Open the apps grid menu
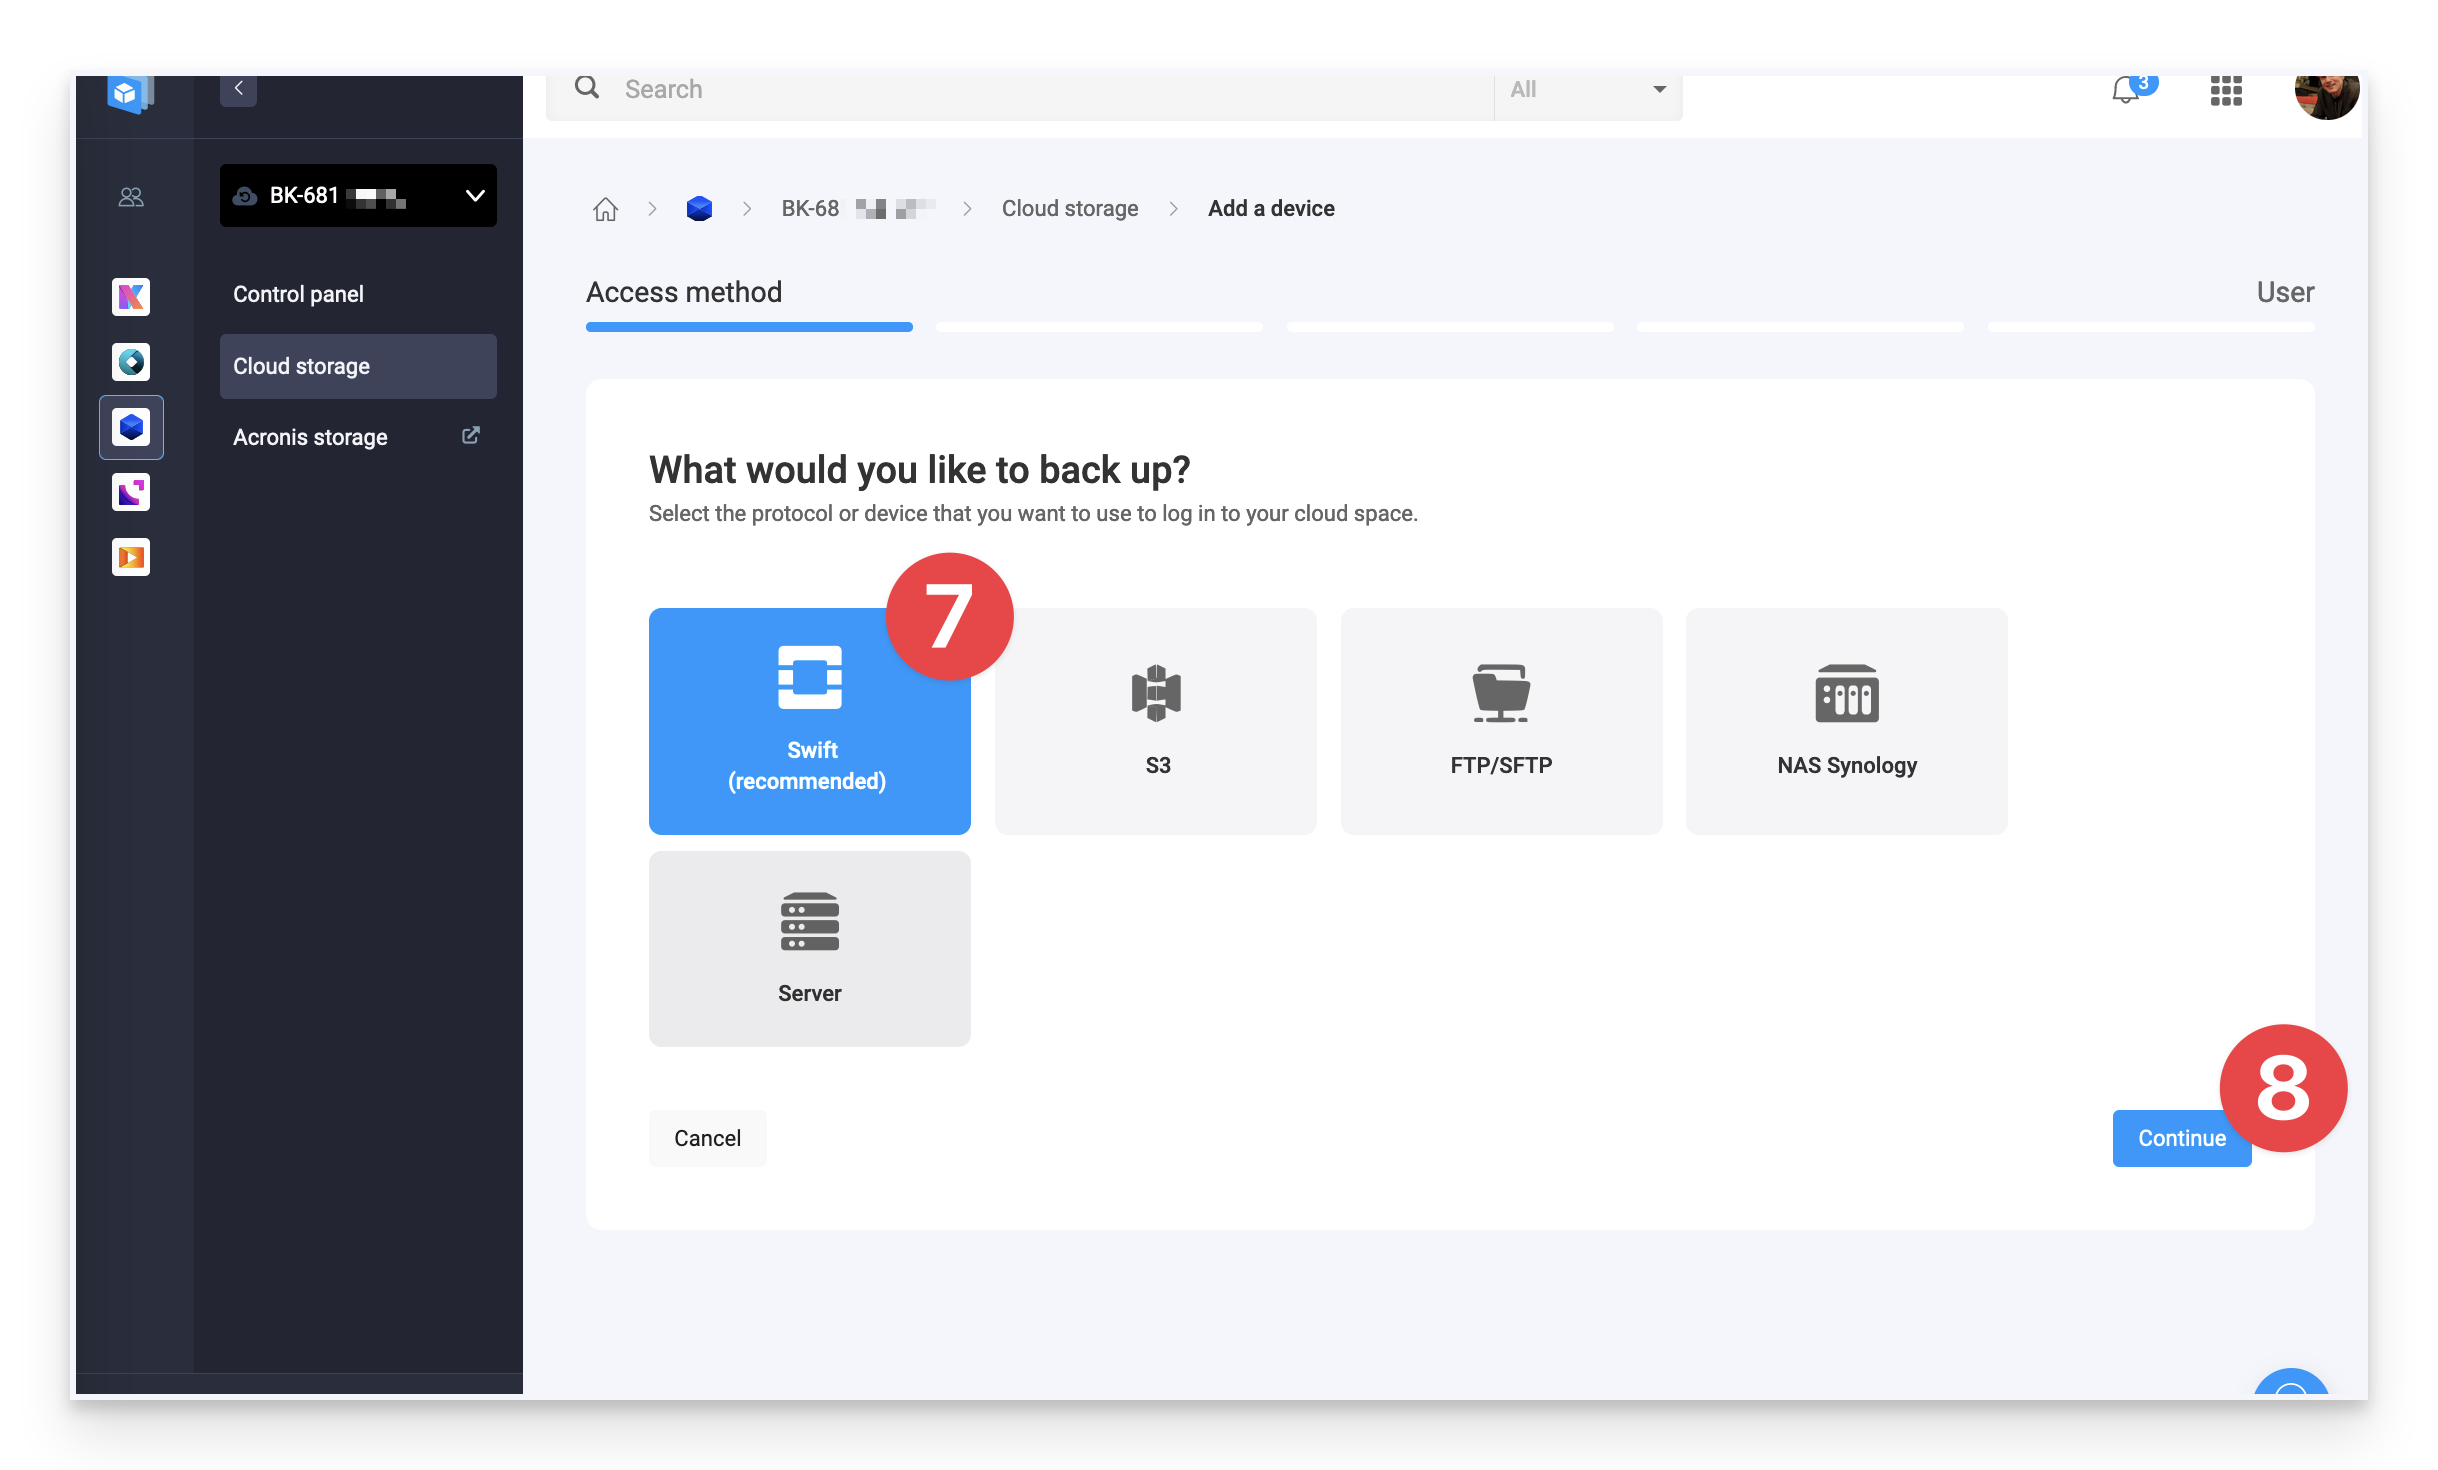Viewport: 2438px width, 1470px height. point(2226,91)
